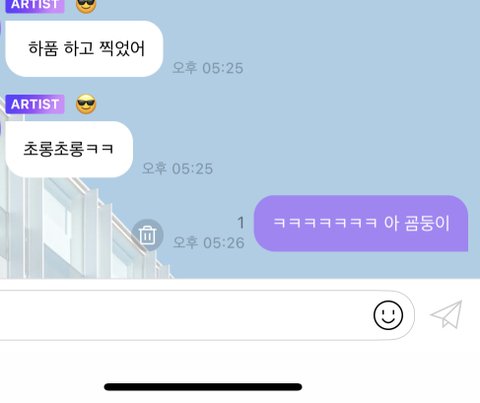
Task: Tap the paper plane send icon
Action: click(x=447, y=314)
